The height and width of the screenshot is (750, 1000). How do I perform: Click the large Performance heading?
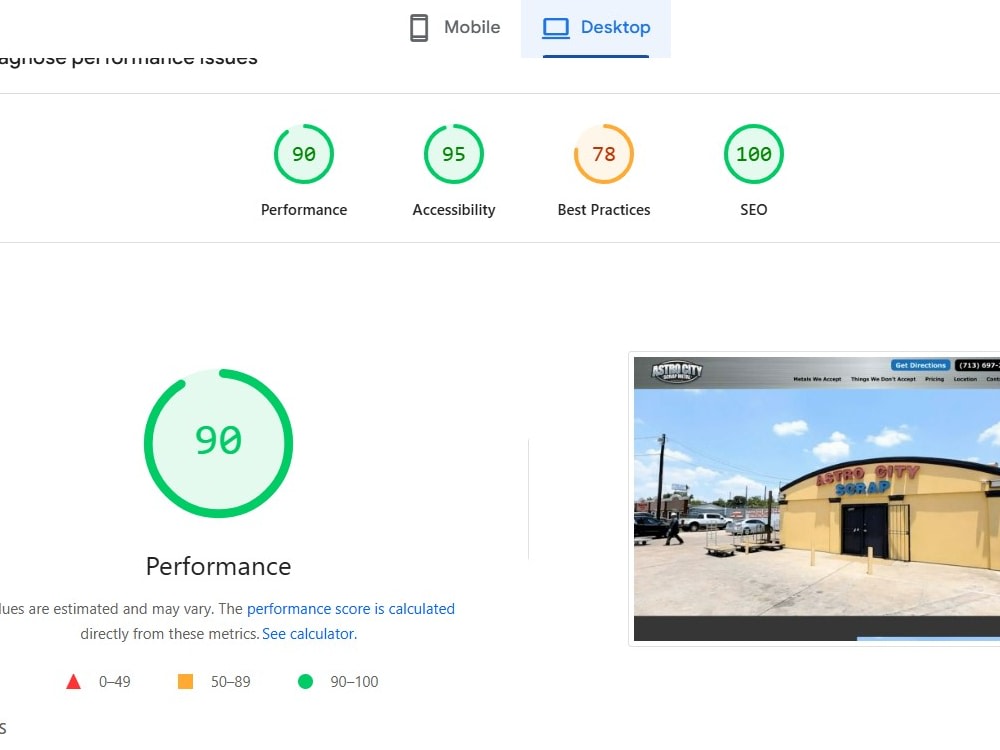218,566
